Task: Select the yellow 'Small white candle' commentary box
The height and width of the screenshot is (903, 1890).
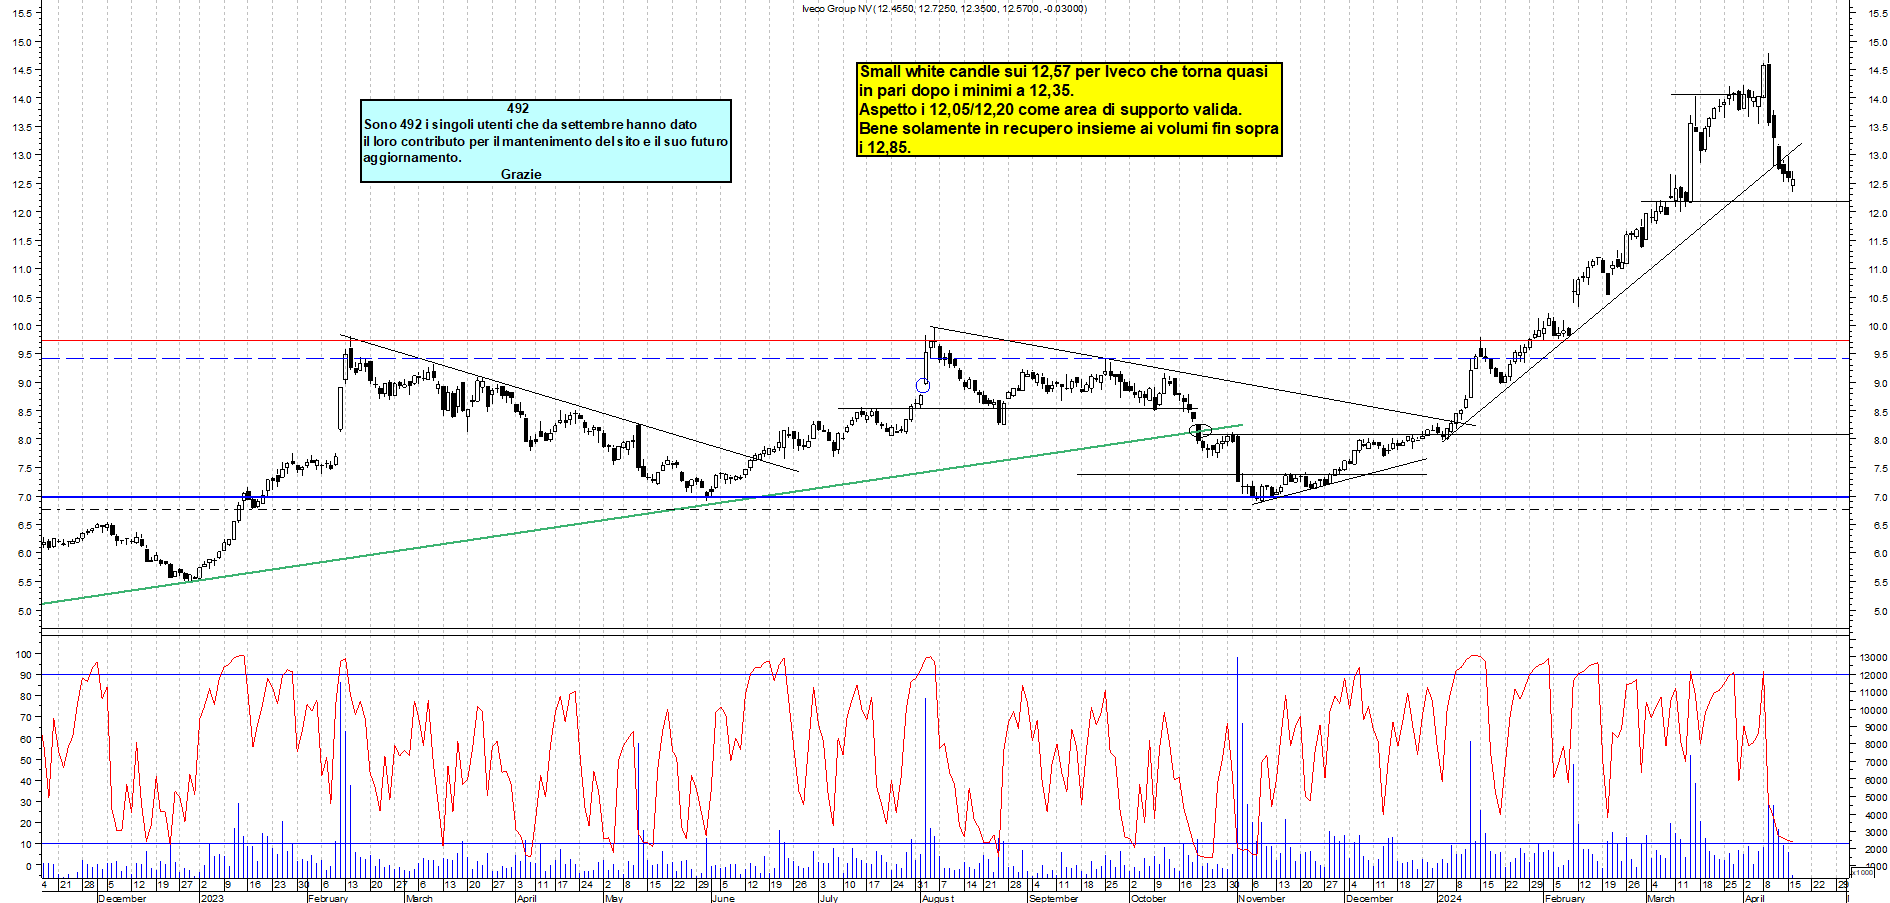Action: pyautogui.click(x=1070, y=109)
